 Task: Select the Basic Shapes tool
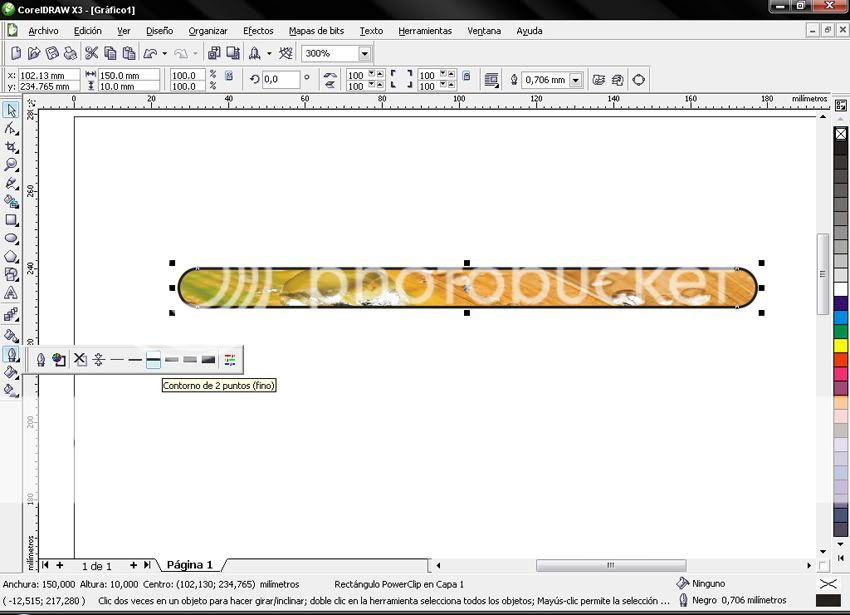[x=11, y=274]
